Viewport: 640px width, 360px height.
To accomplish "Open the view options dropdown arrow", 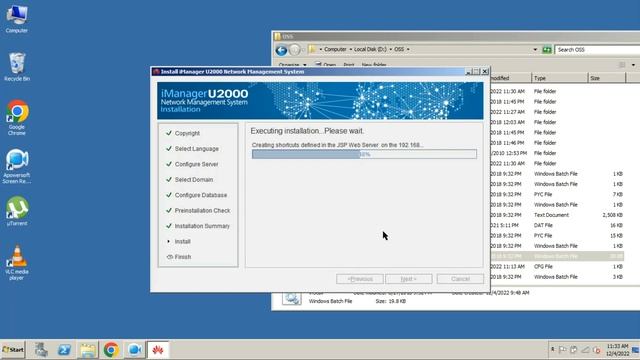I will click(633, 65).
